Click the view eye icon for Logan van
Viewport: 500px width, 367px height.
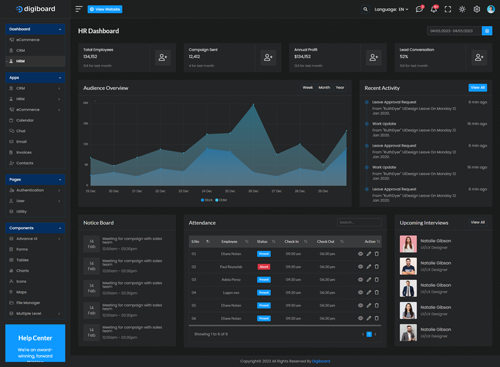click(x=360, y=292)
